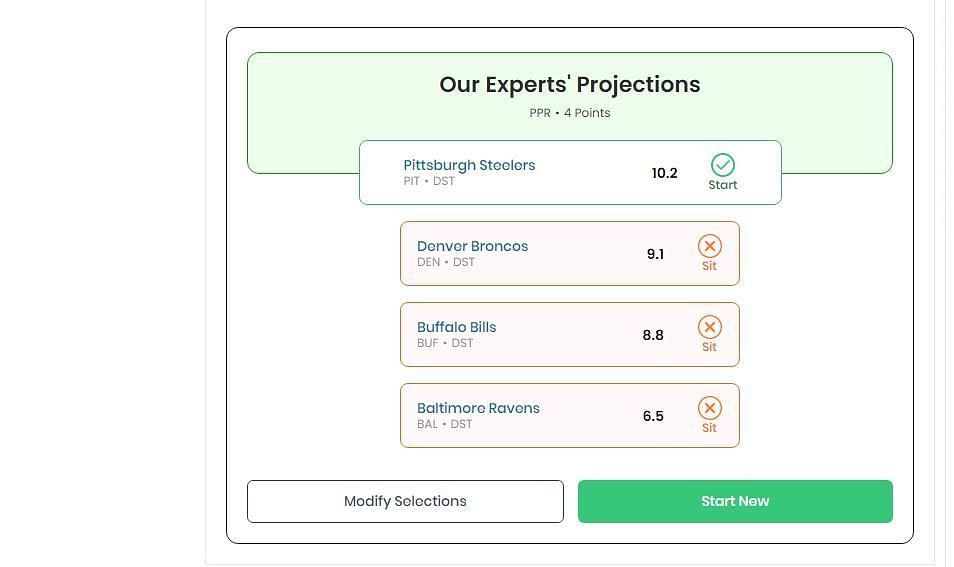Viewport: 954px width, 567px height.
Task: Click the PIT • DST label
Action: click(x=429, y=181)
